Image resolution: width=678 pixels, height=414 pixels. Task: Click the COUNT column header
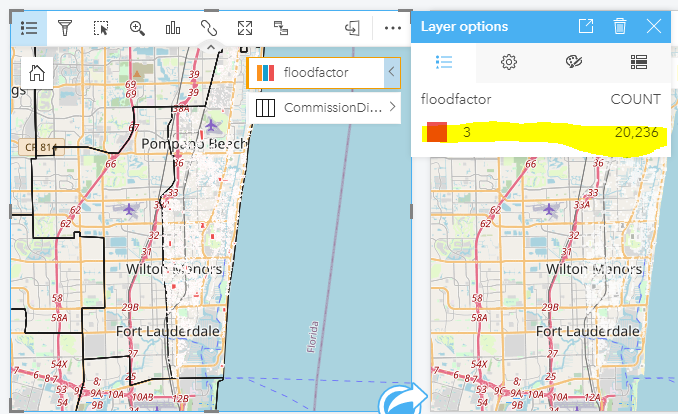pos(635,99)
